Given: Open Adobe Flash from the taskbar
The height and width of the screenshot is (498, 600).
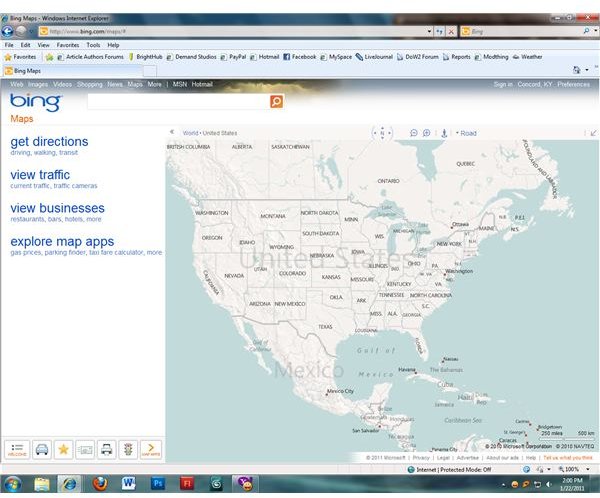Looking at the screenshot, I should coord(187,484).
